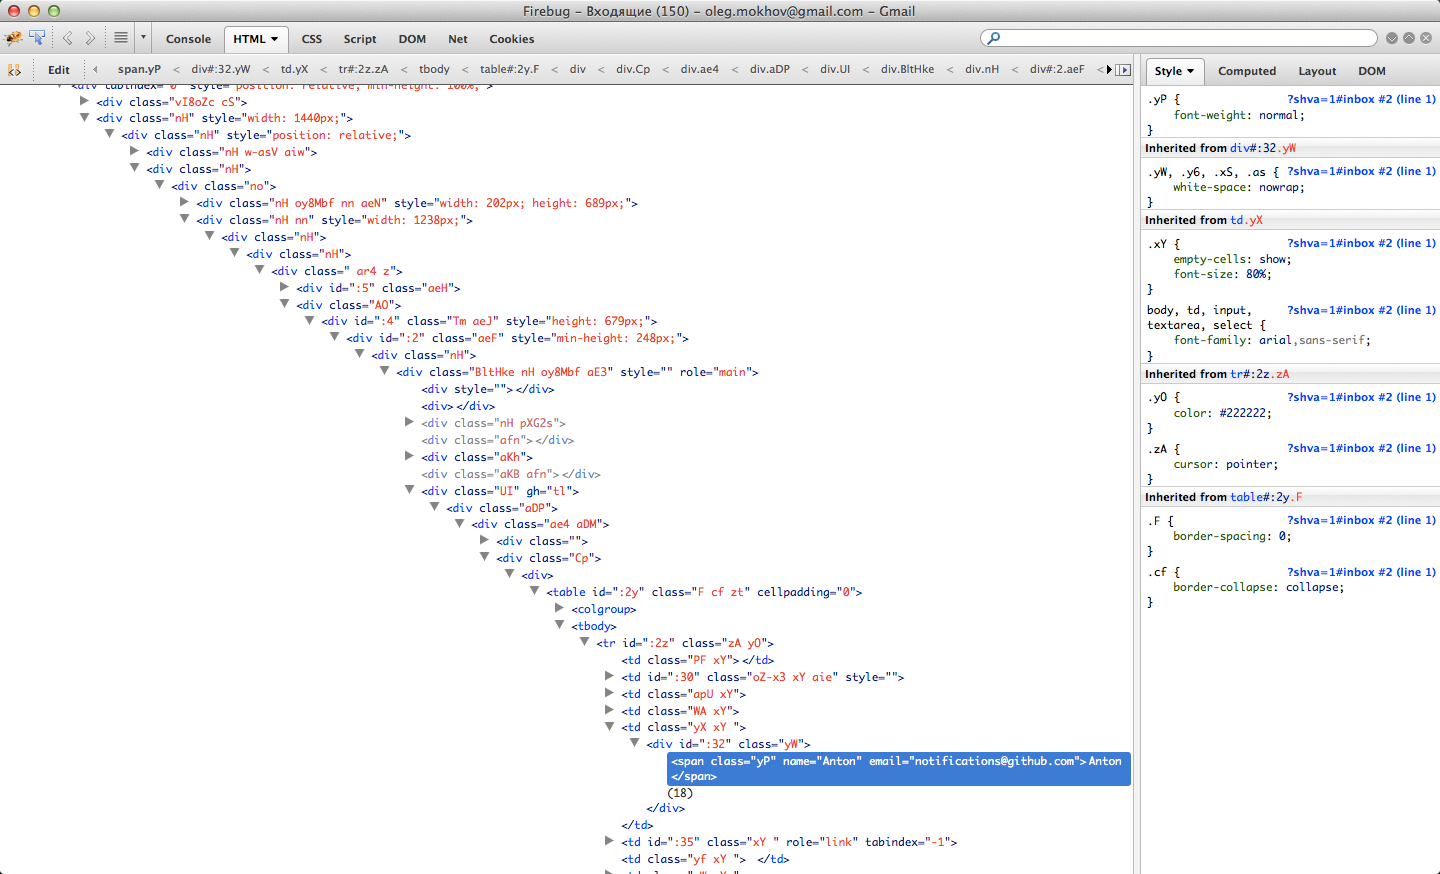Switch to the Net tab
This screenshot has width=1440, height=874.
(x=458, y=39)
